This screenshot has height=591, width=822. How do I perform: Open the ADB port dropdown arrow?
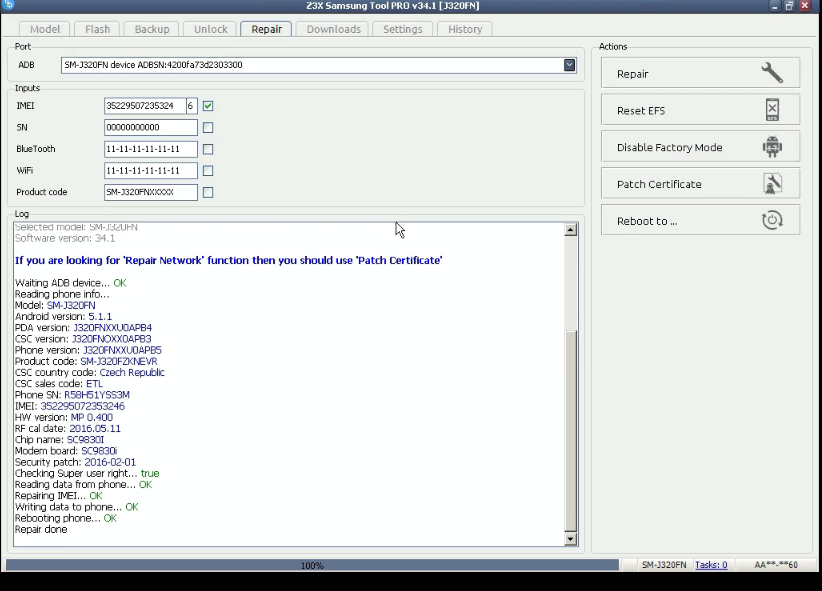pyautogui.click(x=569, y=65)
